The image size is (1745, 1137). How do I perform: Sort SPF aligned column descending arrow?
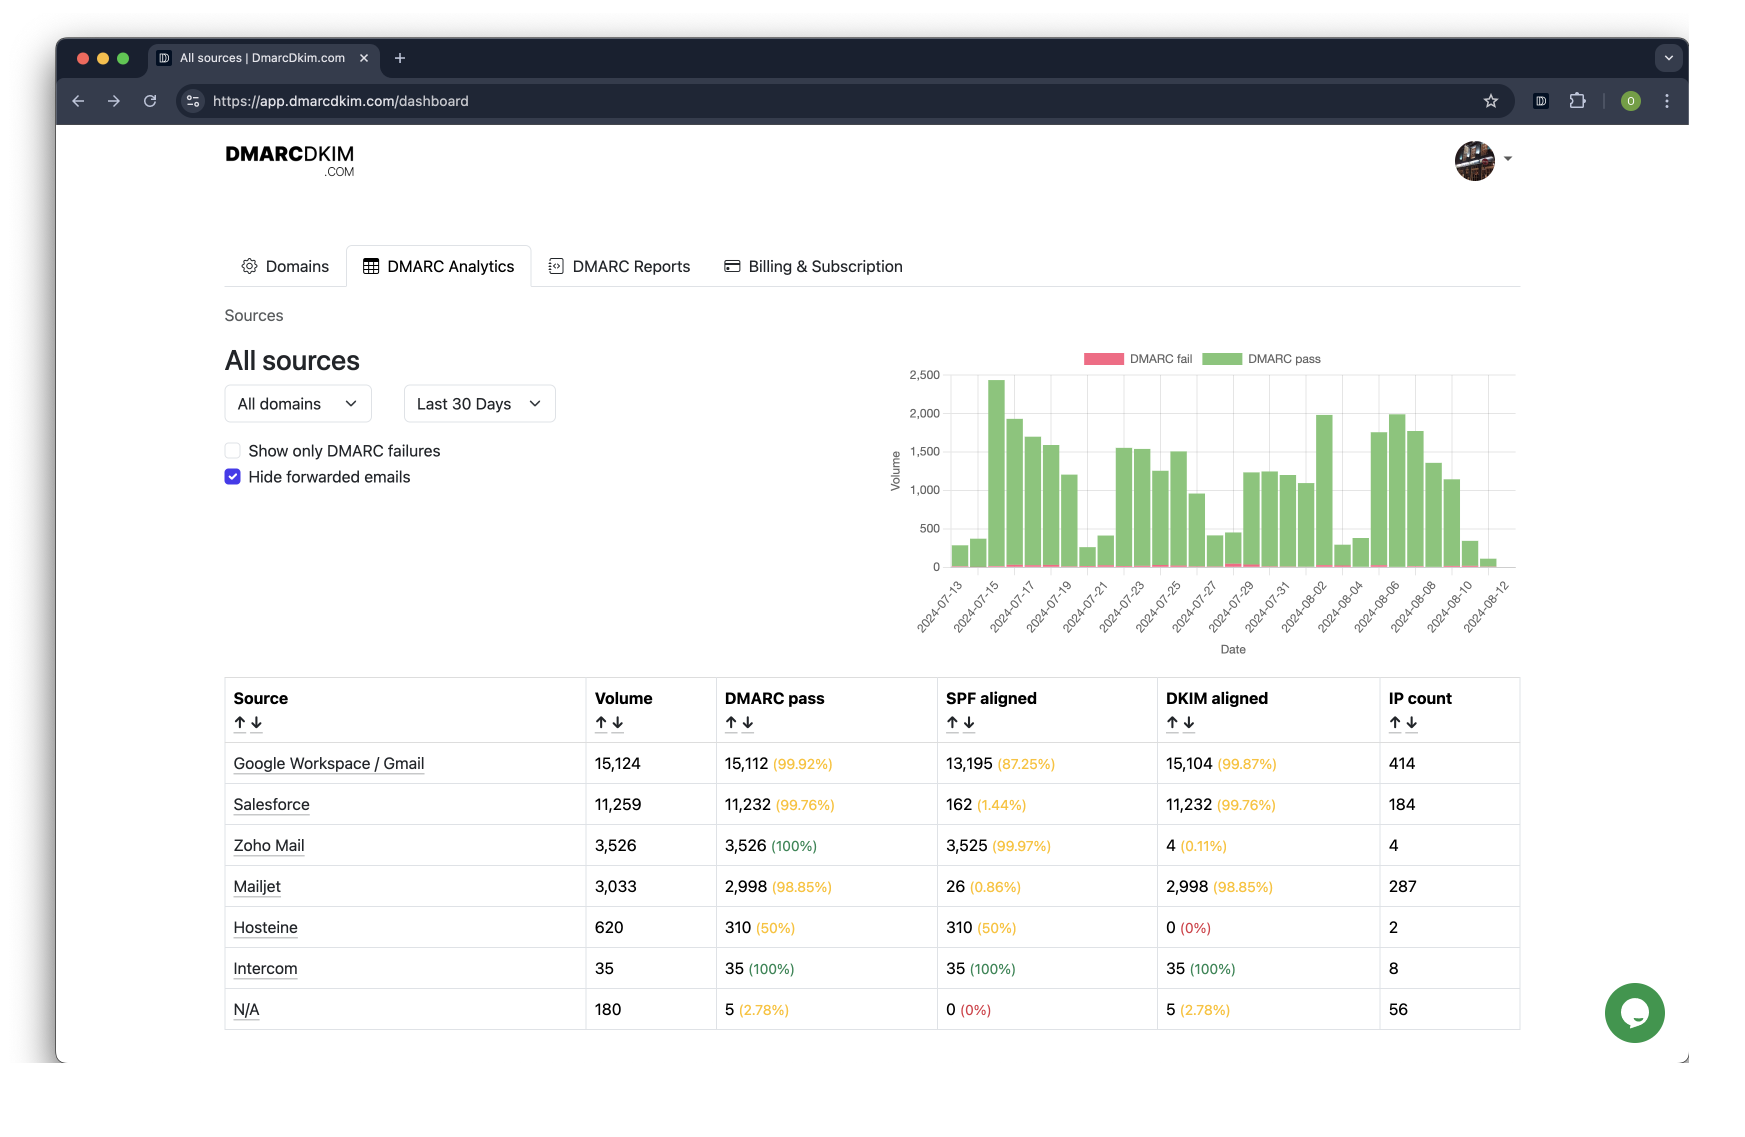pos(968,723)
